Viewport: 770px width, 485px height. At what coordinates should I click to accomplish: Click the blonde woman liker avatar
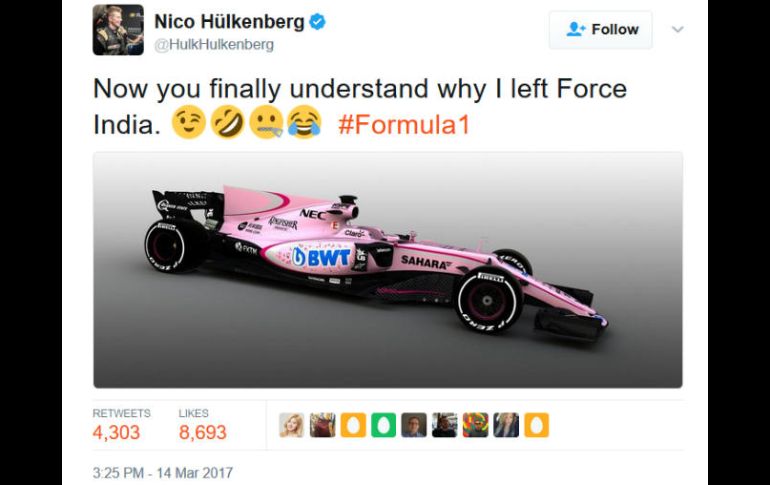(292, 425)
